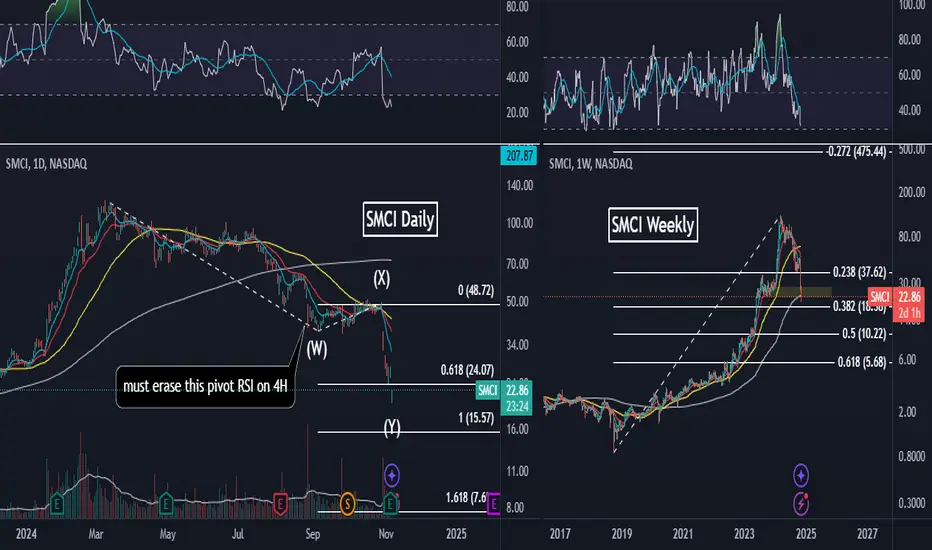
Task: Click the orange S stock split marker
Action: click(x=347, y=504)
